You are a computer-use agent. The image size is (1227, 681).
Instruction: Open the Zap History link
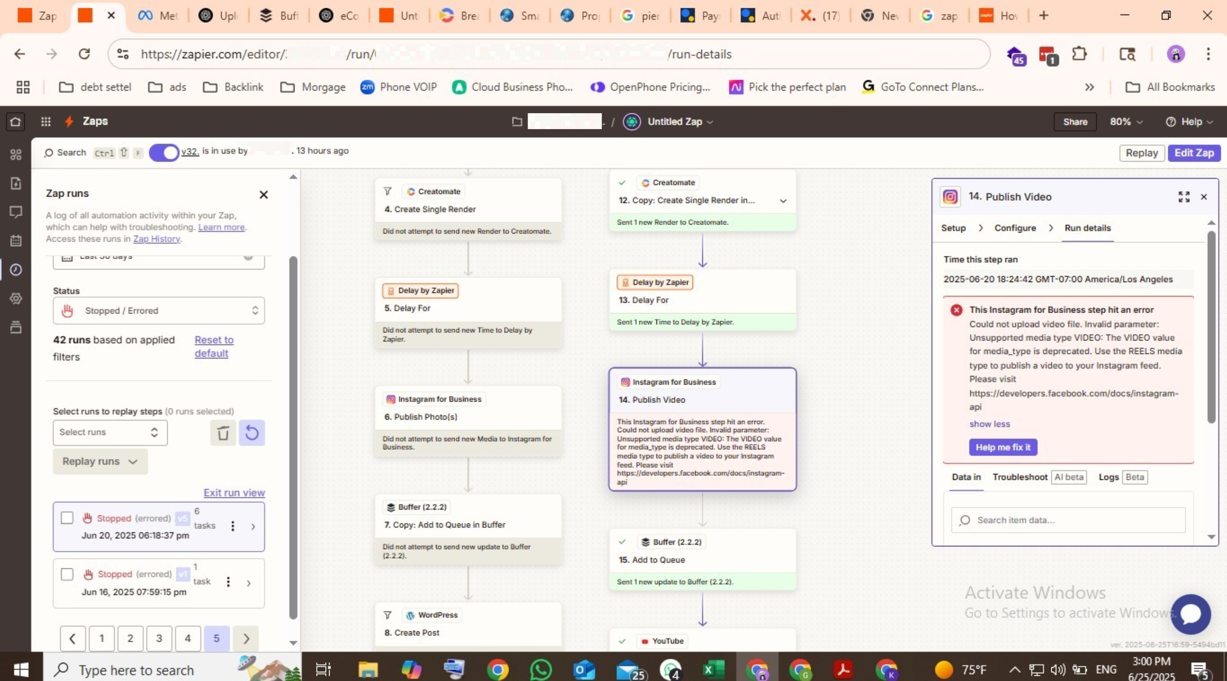click(156, 239)
